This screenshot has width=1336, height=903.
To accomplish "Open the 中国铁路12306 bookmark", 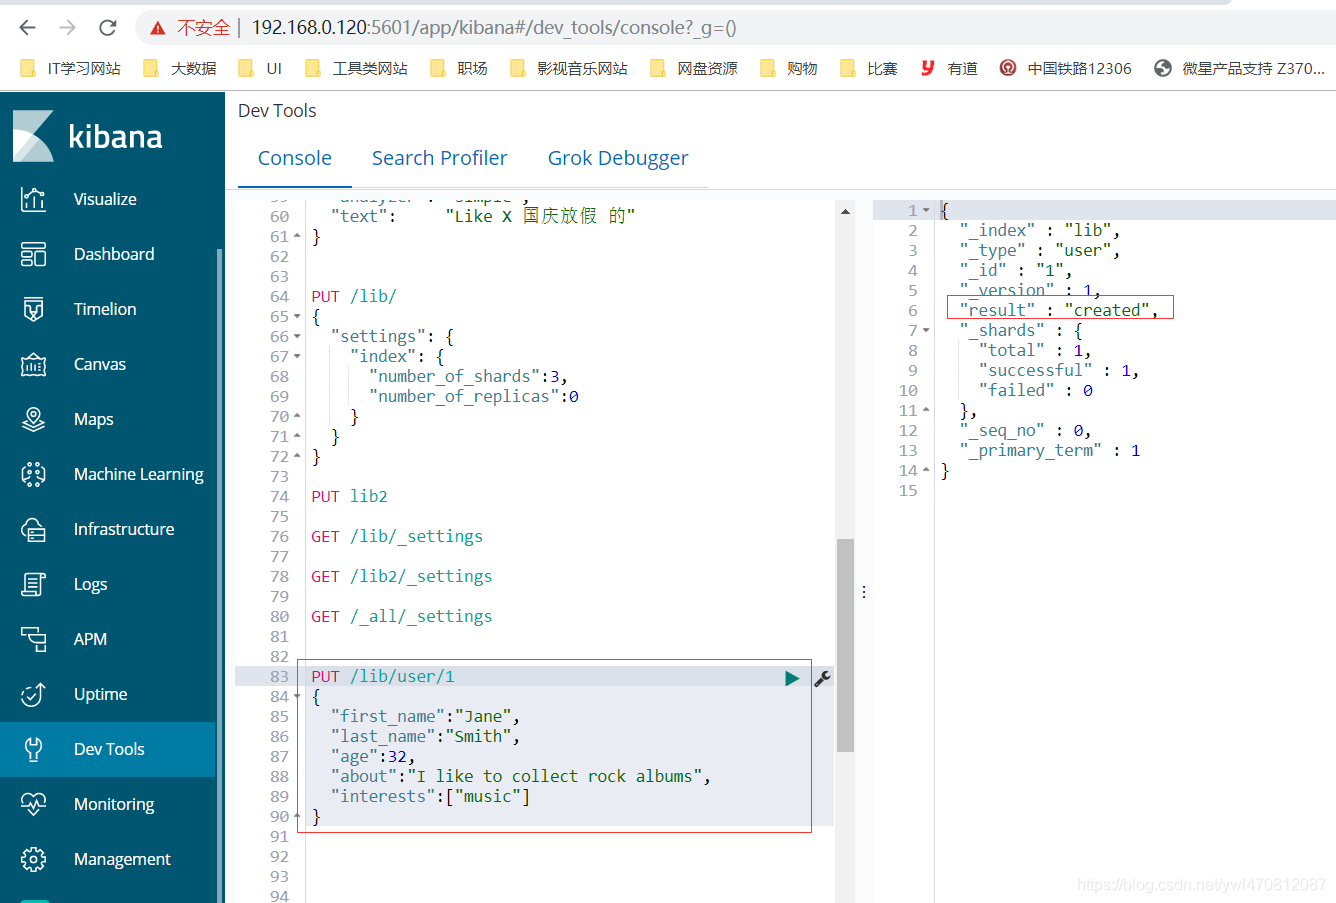I will [1065, 68].
